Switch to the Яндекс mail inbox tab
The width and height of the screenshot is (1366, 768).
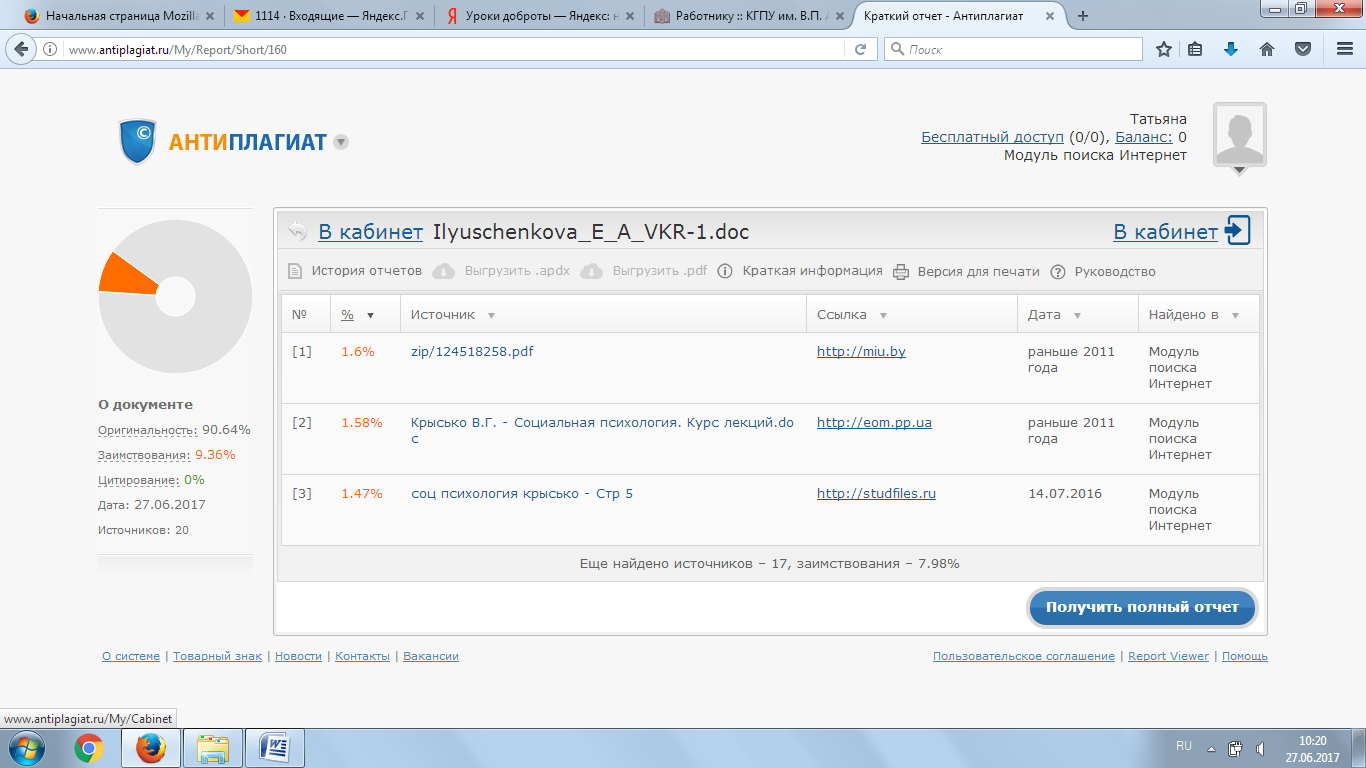(x=320, y=16)
